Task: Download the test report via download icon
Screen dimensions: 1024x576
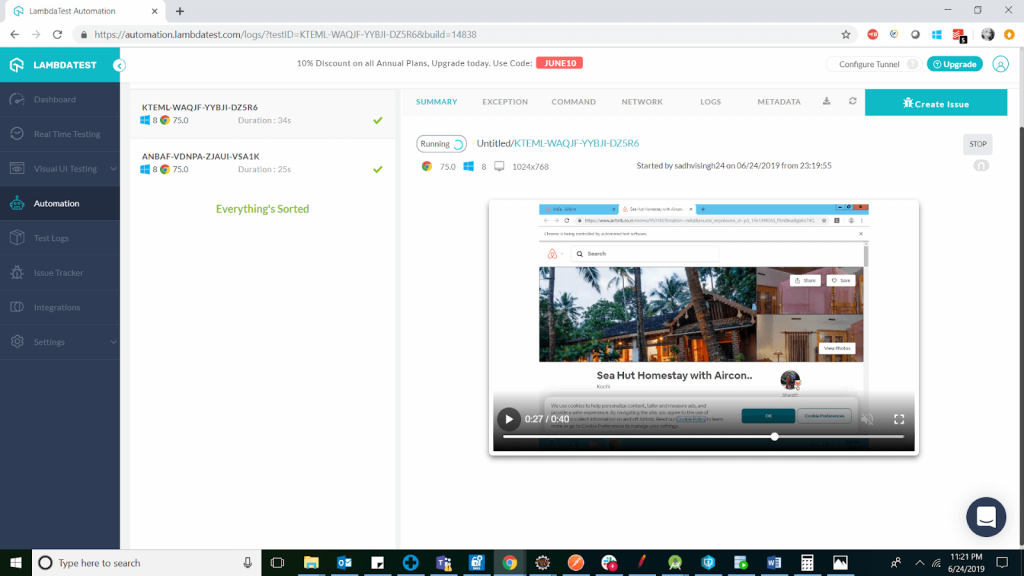Action: pyautogui.click(x=825, y=100)
